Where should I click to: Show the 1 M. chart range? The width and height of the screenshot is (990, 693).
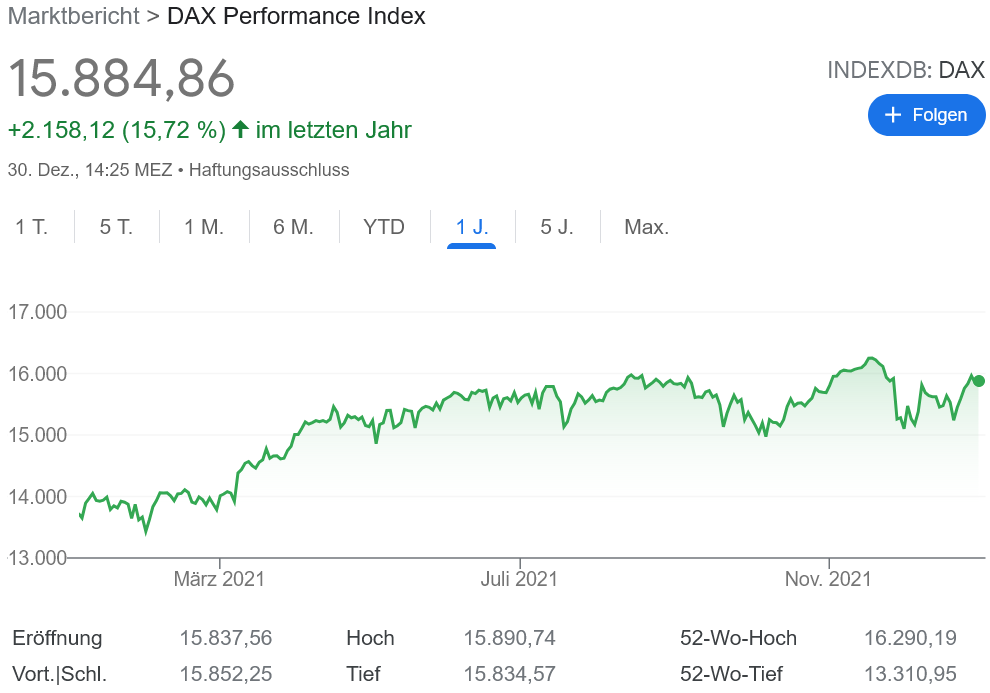pyautogui.click(x=204, y=227)
